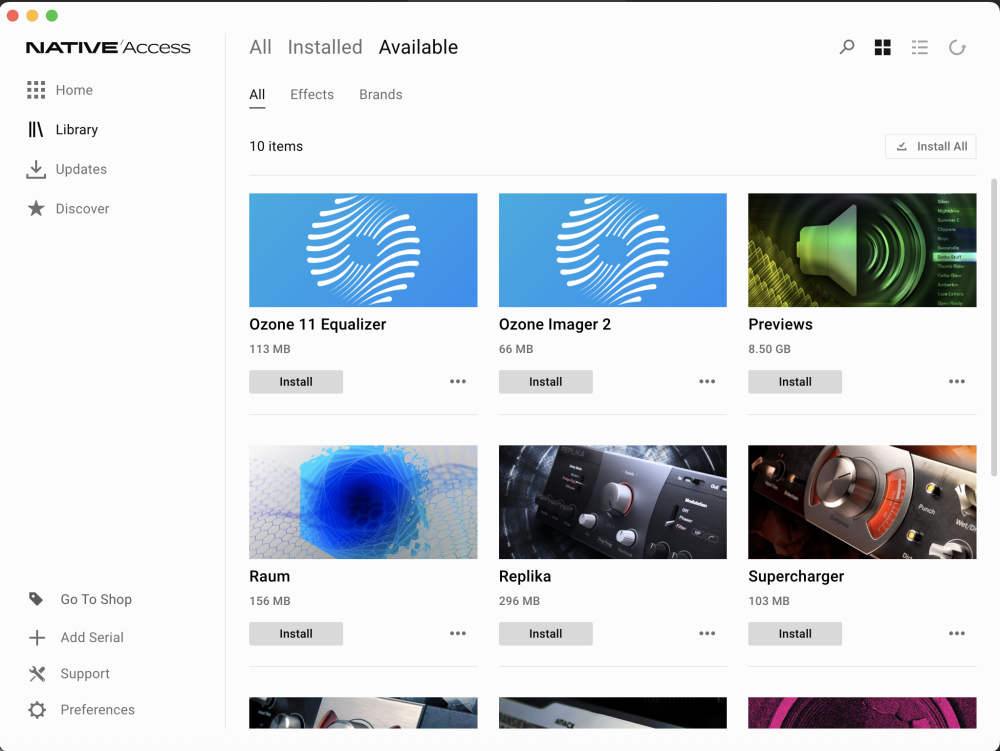
Task: Click the Preferences gear icon
Action: (37, 710)
